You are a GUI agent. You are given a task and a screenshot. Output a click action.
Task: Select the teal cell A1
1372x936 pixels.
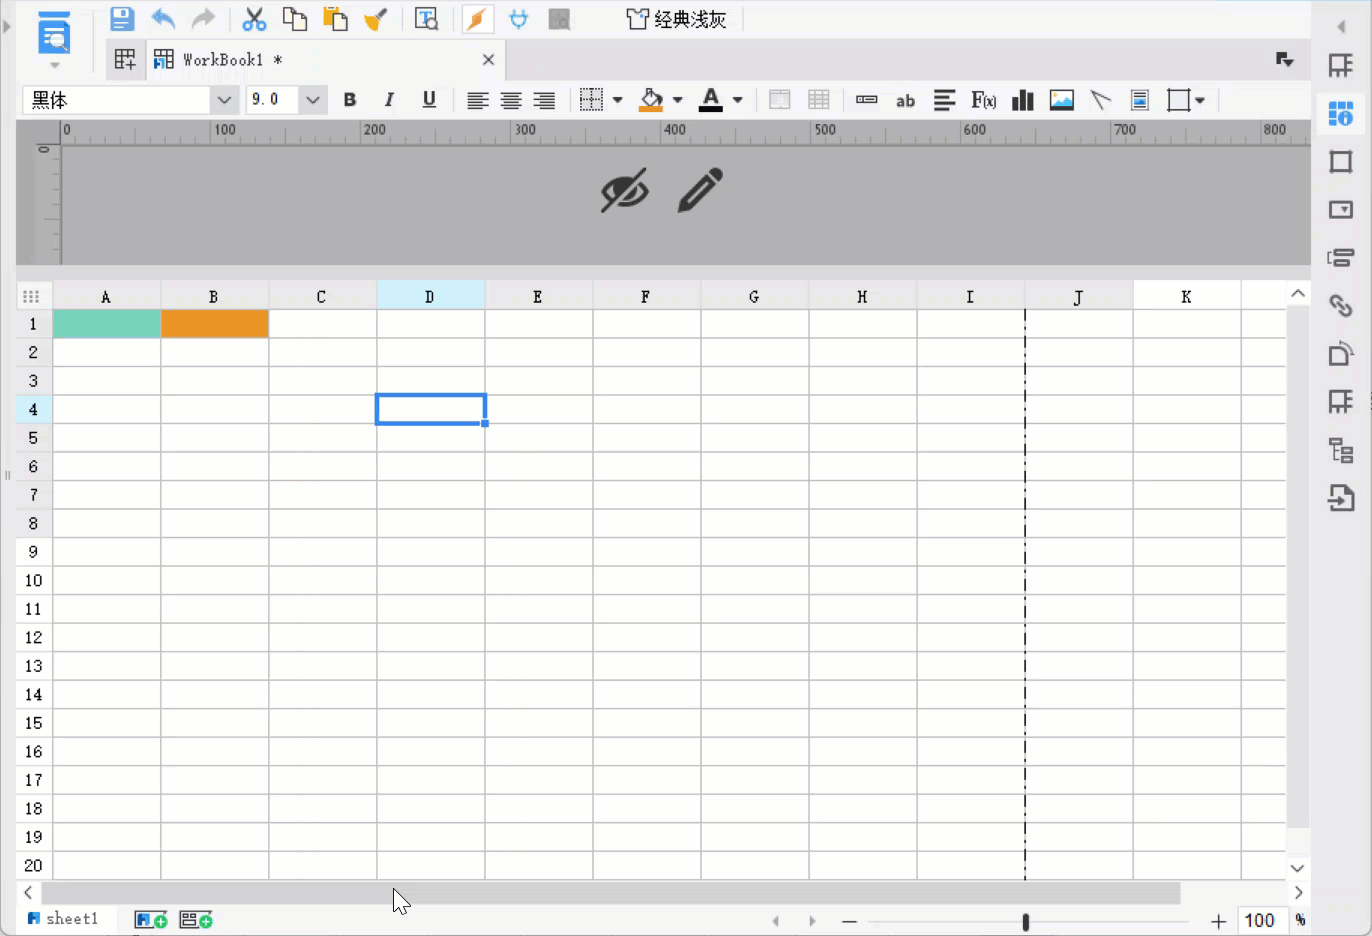click(106, 323)
